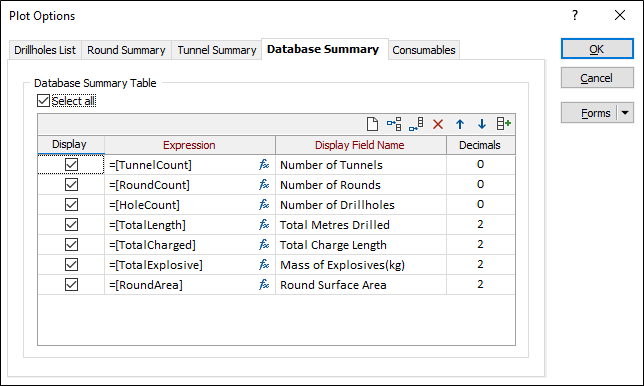The width and height of the screenshot is (644, 386).
Task: Open the Round Summary tab
Action: tap(126, 50)
